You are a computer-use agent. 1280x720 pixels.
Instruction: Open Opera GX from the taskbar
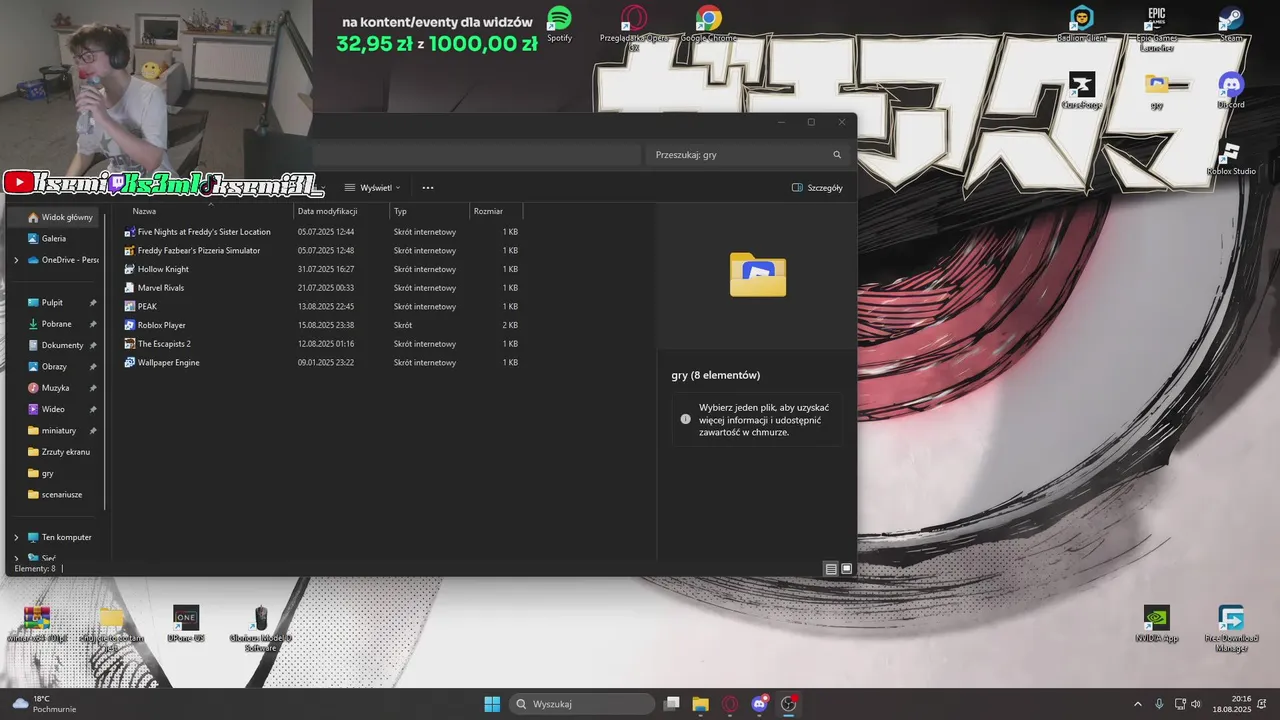coord(730,704)
